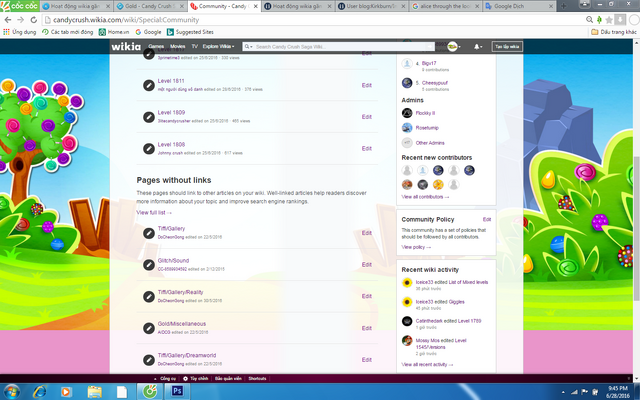Click Flockky II admin avatar
This screenshot has width=640, height=400.
[x=407, y=113]
